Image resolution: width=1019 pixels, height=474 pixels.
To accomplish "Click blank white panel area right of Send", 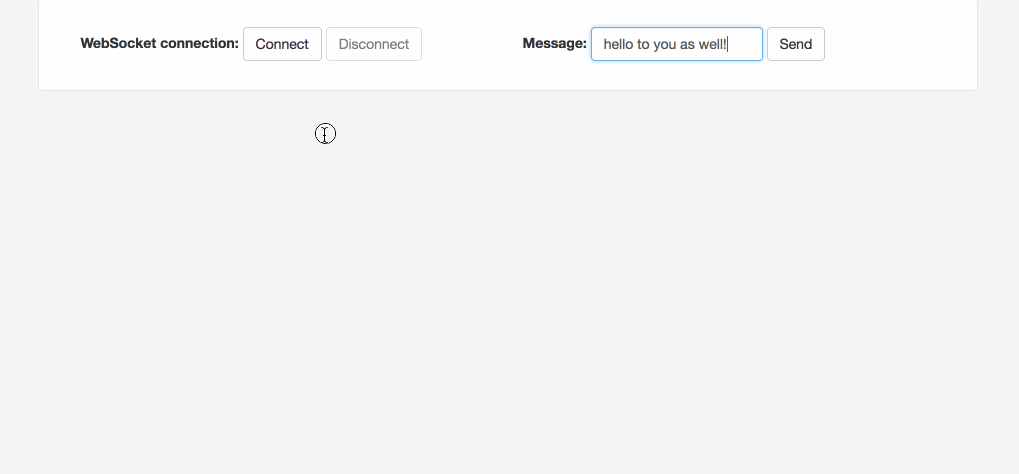I will (900, 44).
